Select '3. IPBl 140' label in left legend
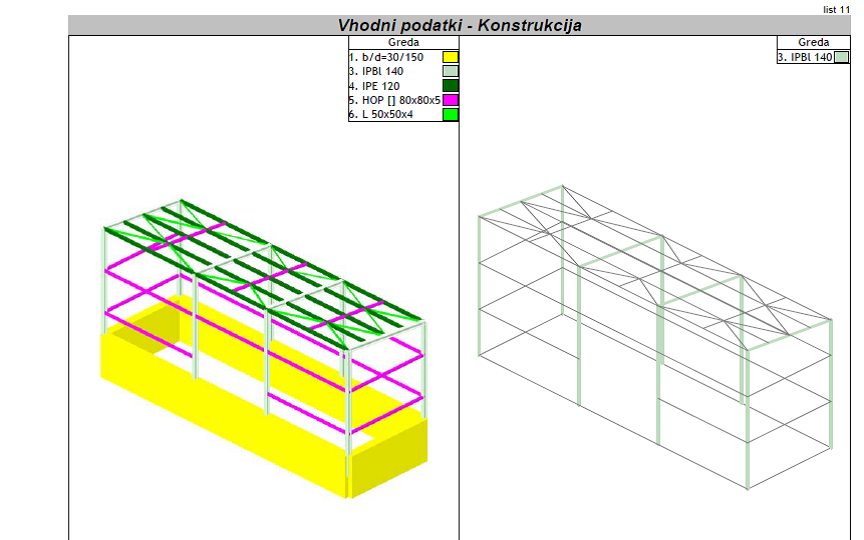 pos(376,72)
